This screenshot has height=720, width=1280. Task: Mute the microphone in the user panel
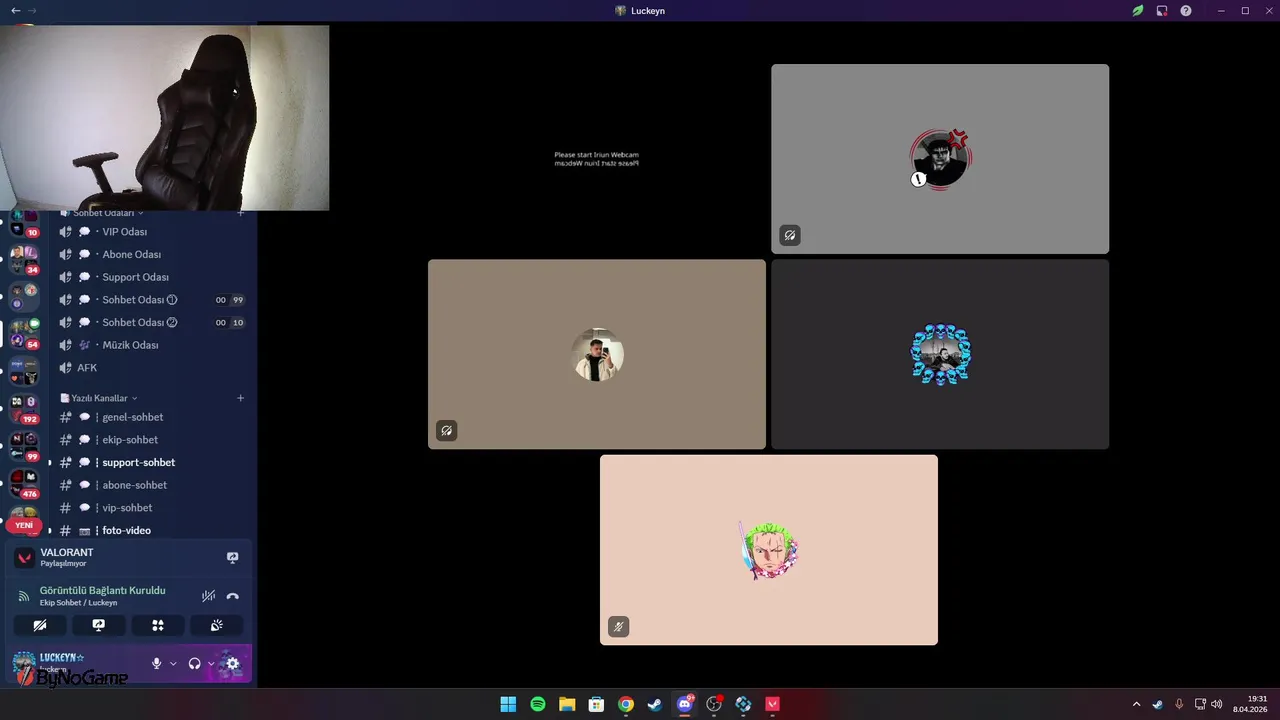coord(156,663)
